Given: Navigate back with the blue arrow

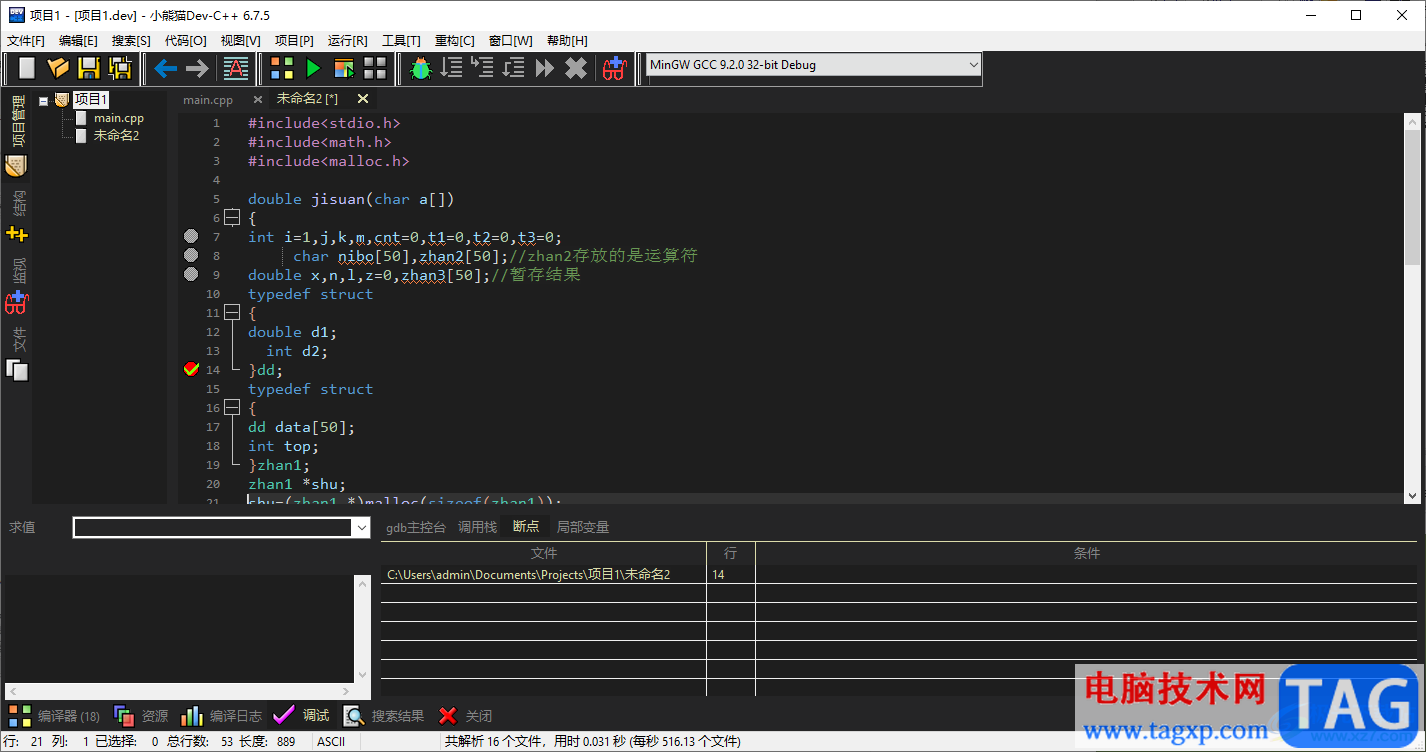Looking at the screenshot, I should pyautogui.click(x=166, y=68).
